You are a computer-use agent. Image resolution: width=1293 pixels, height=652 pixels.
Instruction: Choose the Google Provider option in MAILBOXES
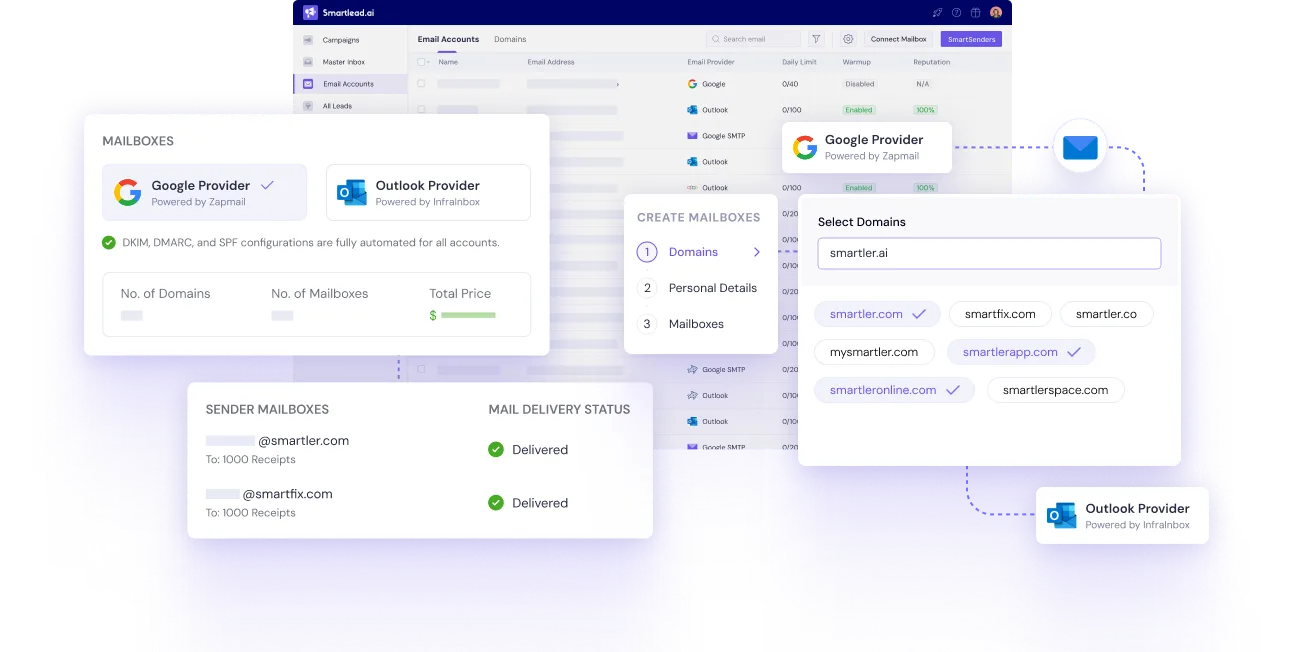[204, 192]
